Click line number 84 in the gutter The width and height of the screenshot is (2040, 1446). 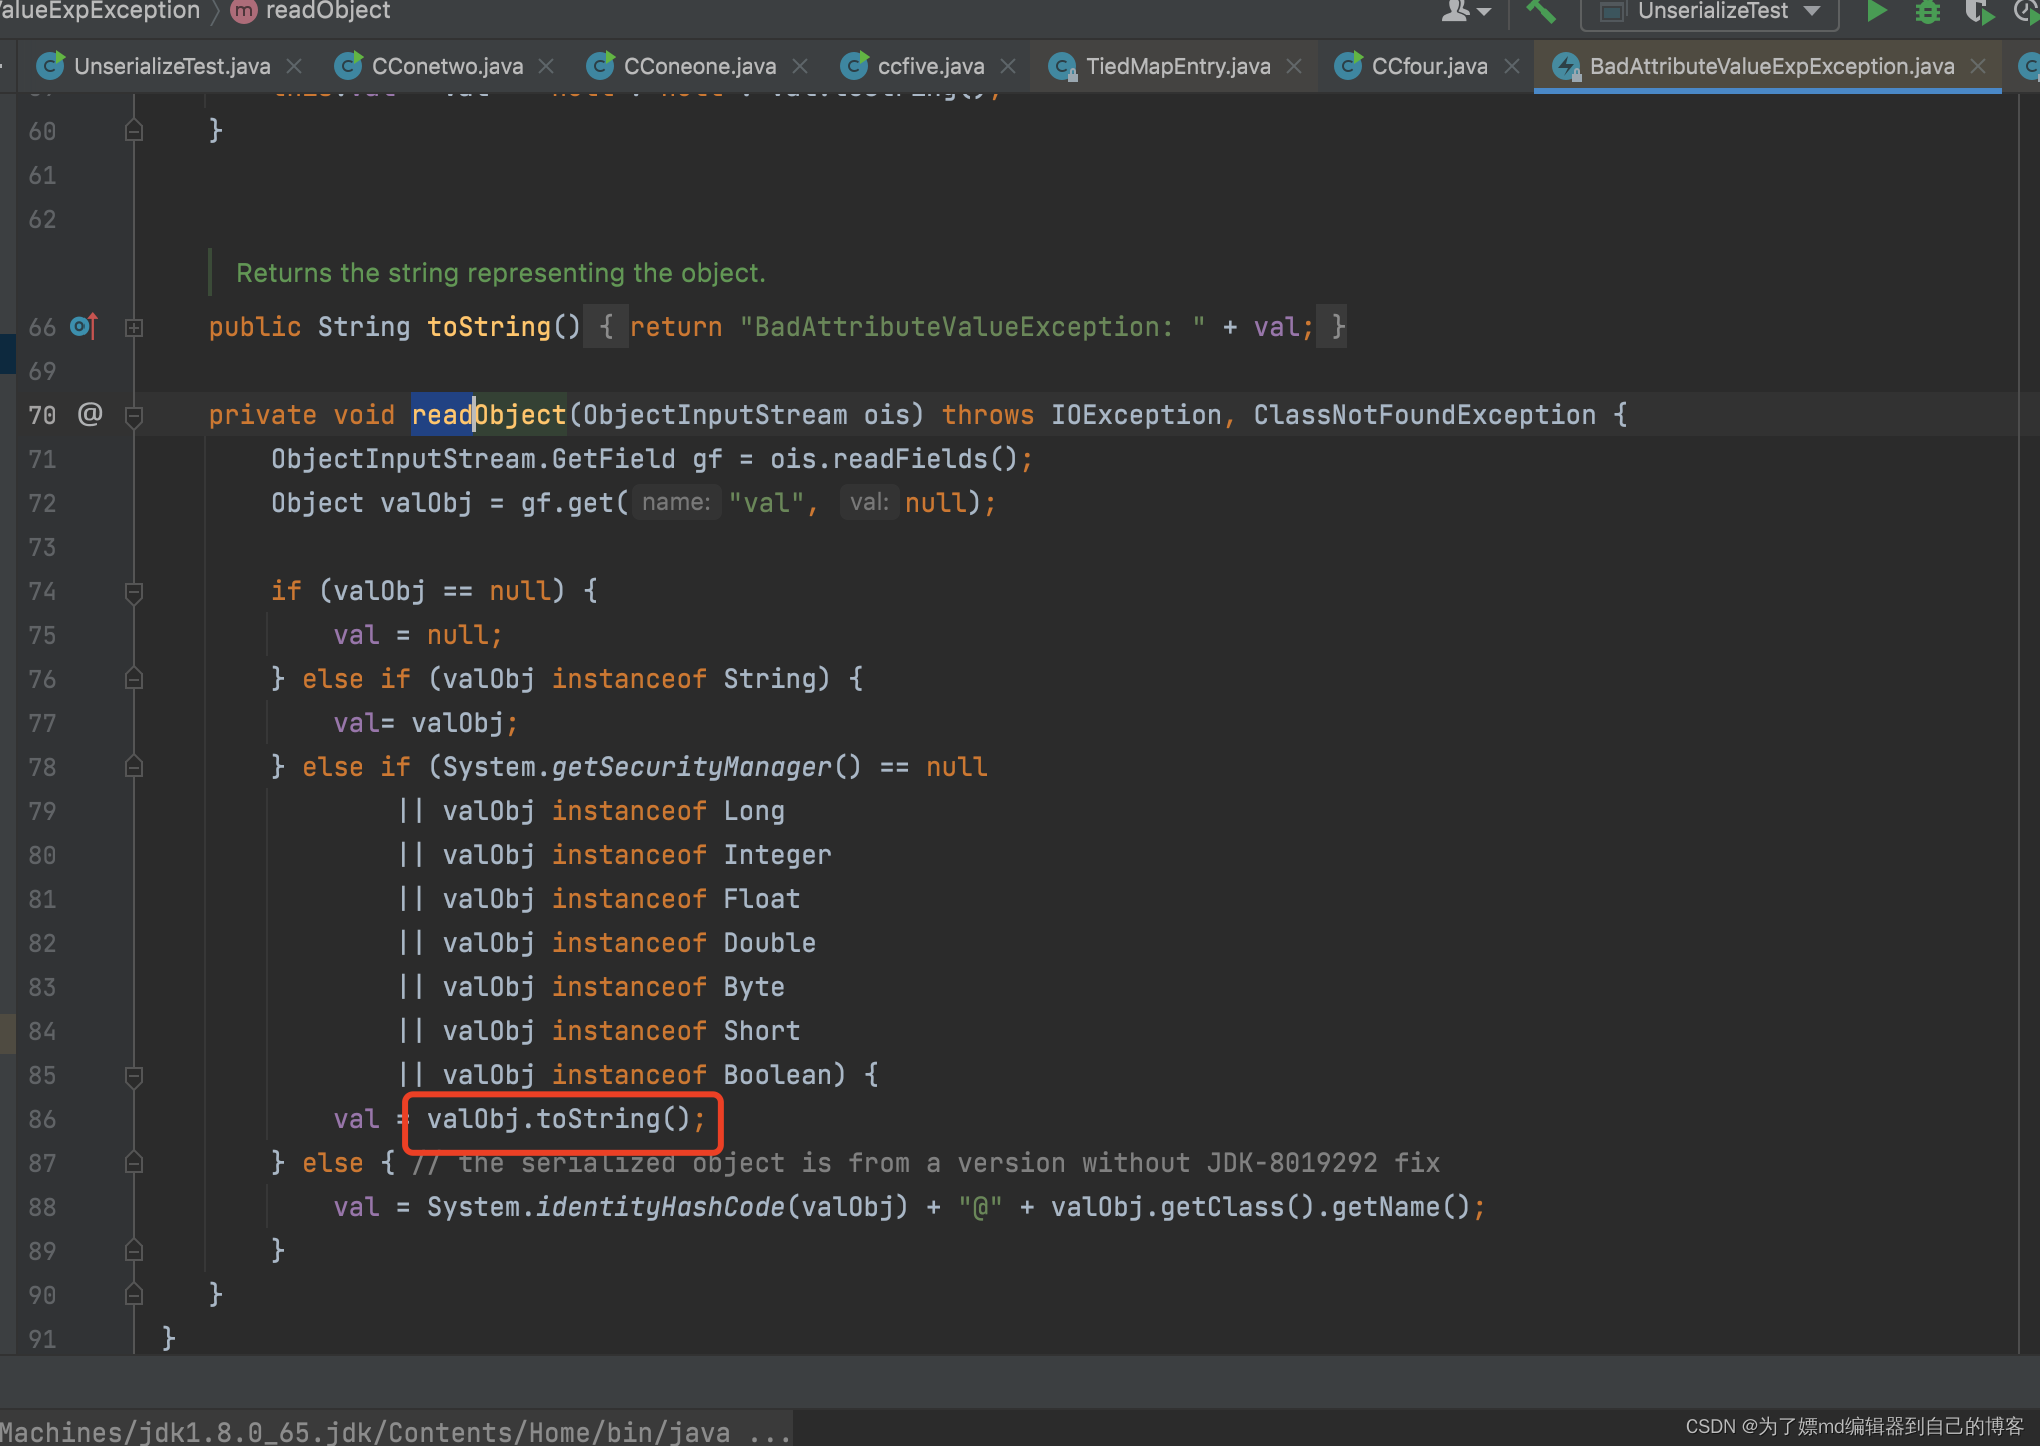(42, 1031)
